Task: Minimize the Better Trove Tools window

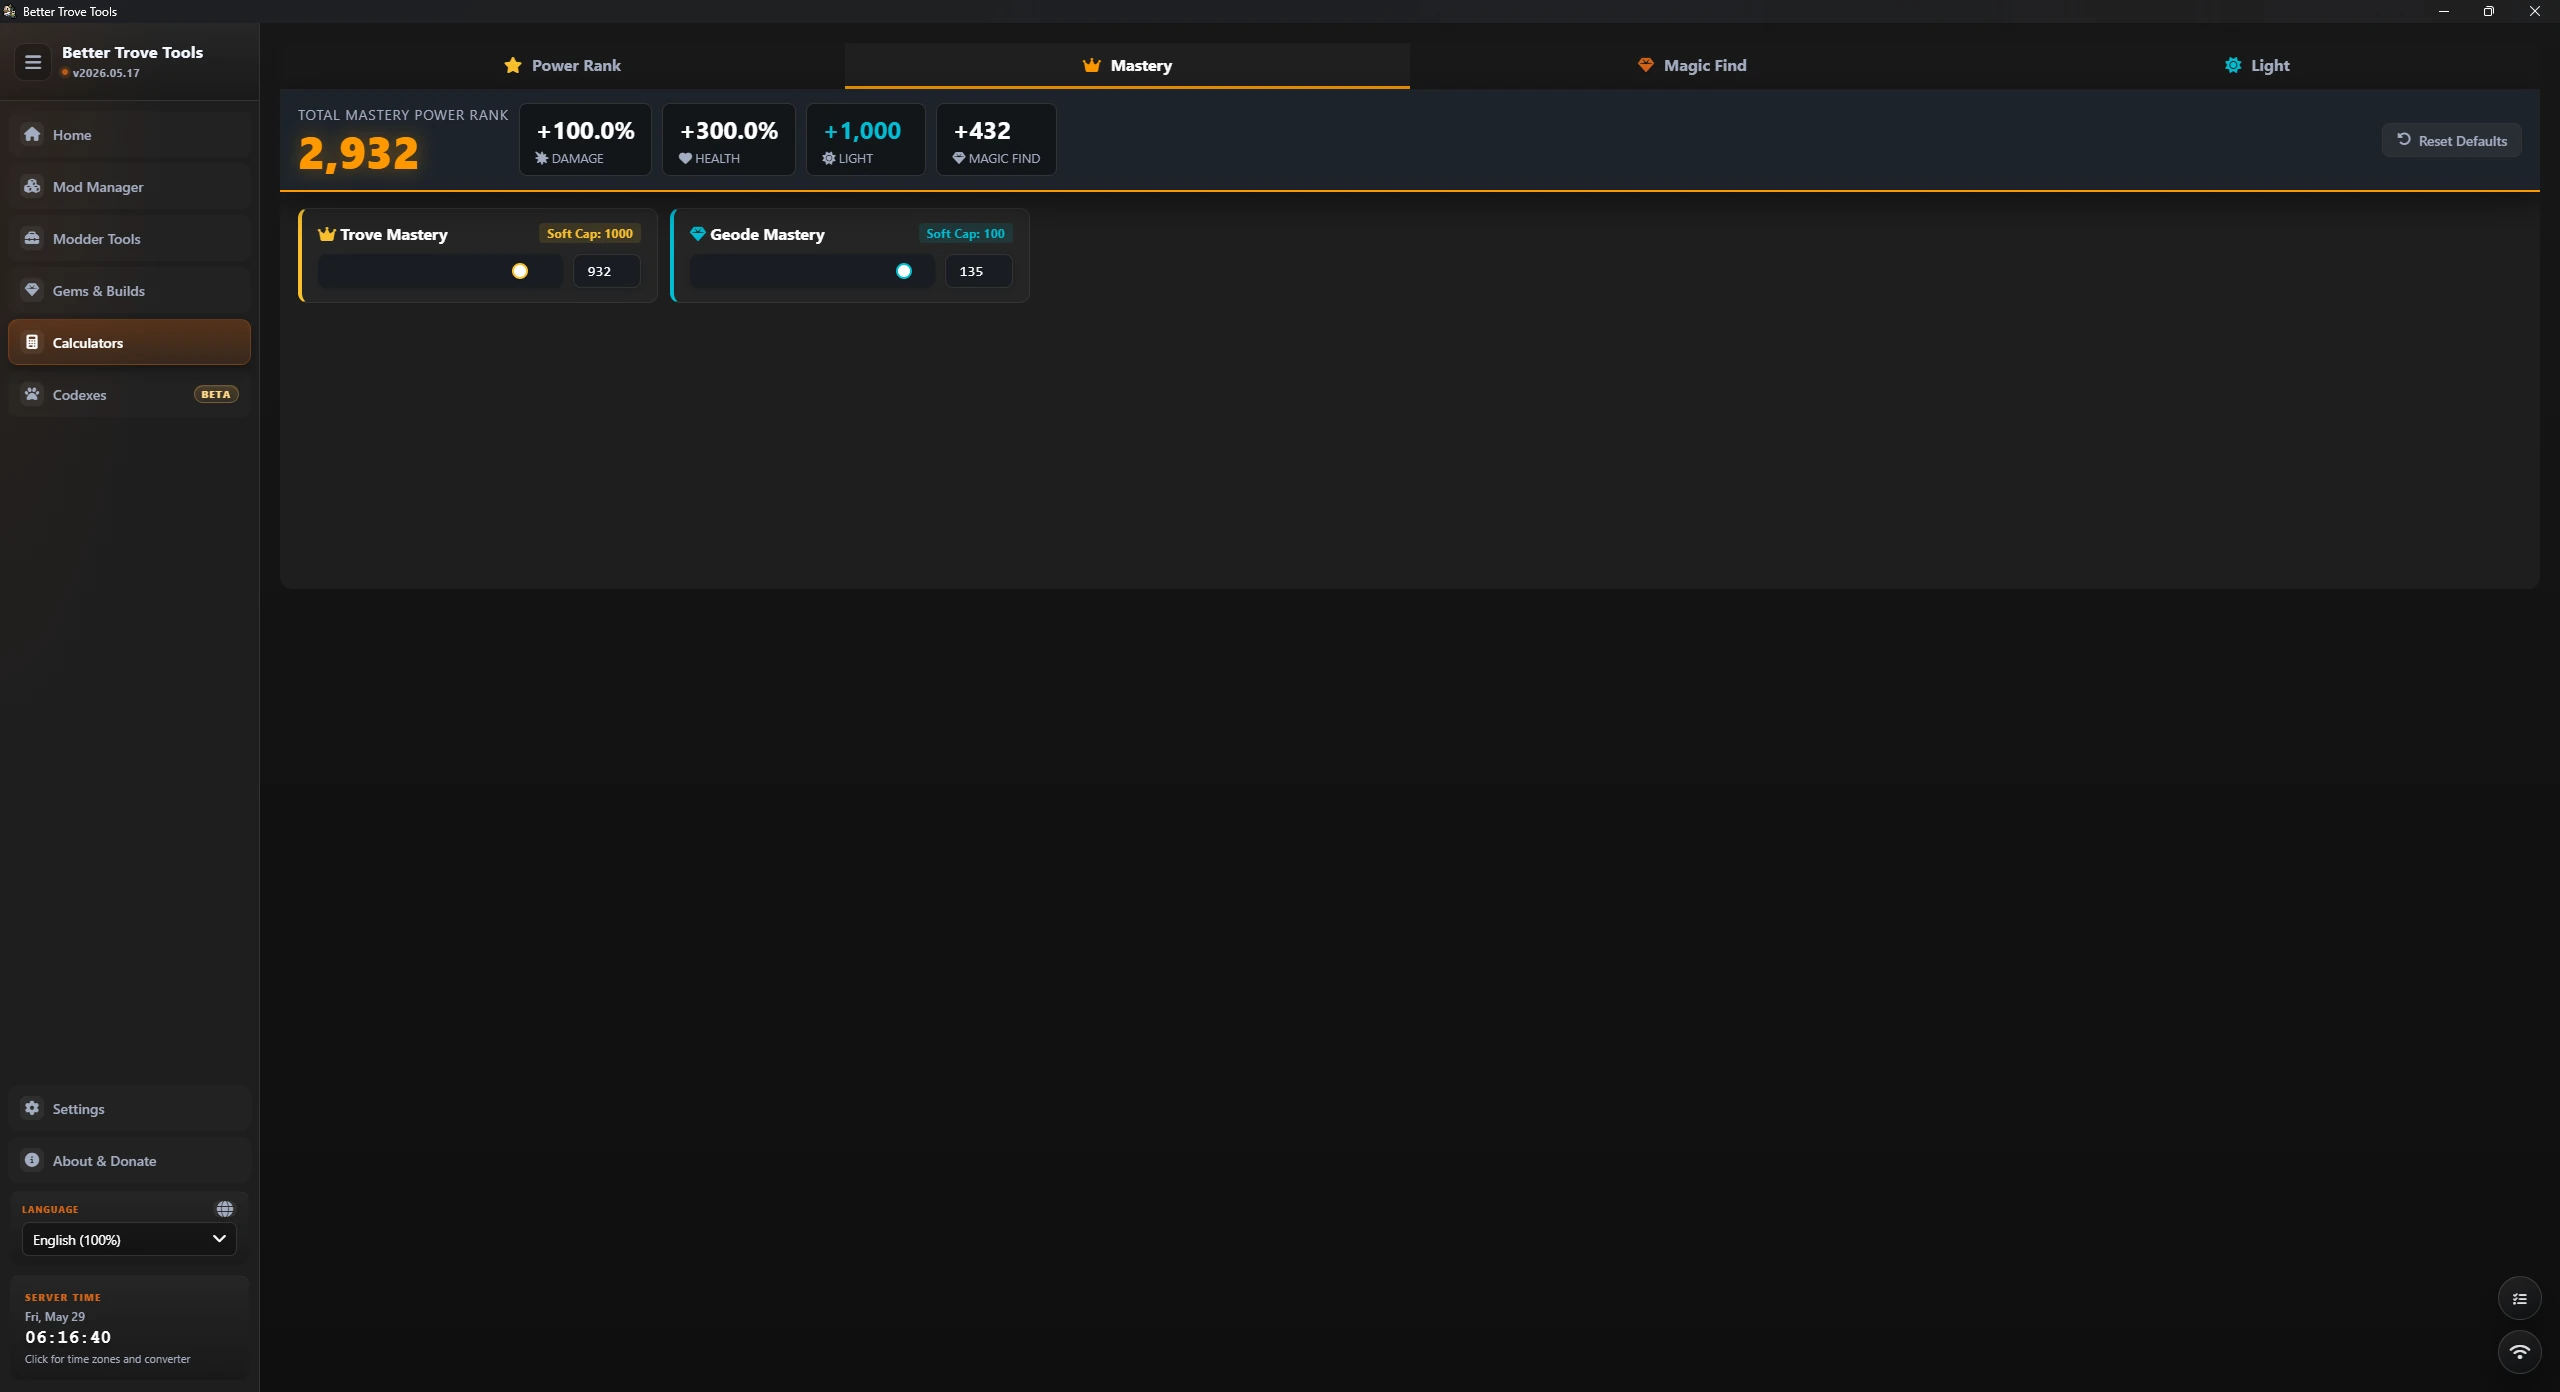Action: click(2444, 11)
